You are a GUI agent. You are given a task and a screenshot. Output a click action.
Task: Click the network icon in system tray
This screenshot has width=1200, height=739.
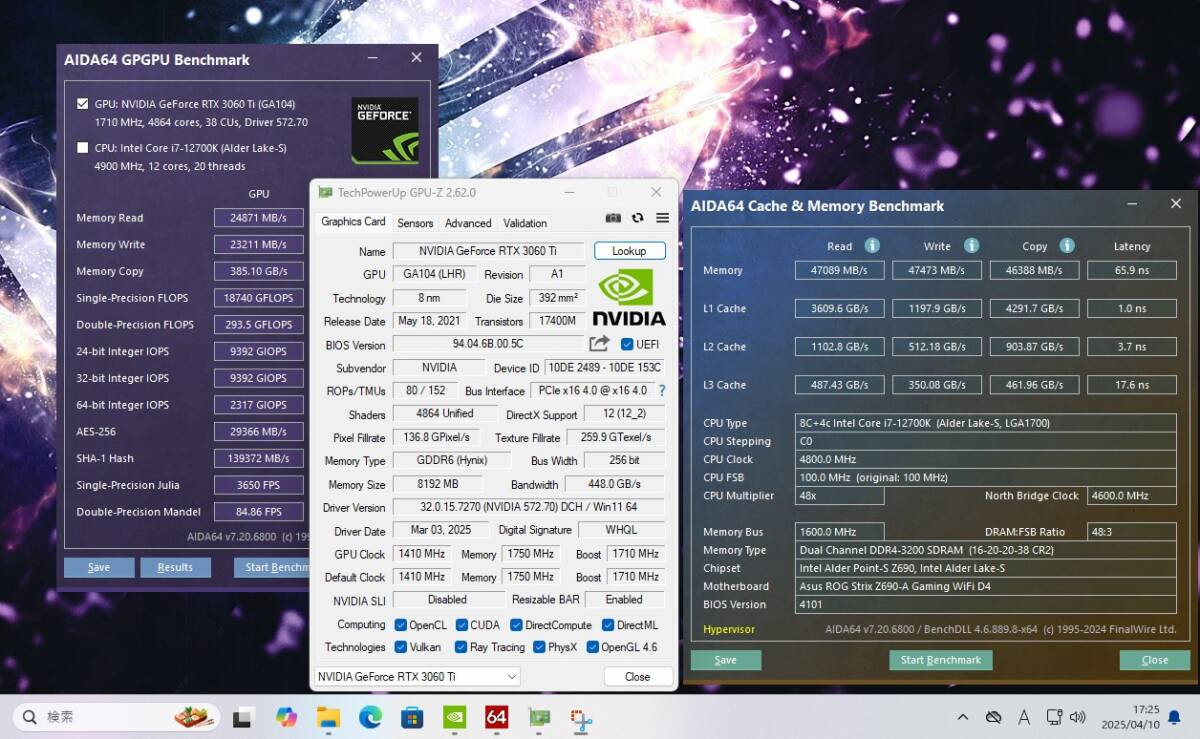coord(1053,717)
